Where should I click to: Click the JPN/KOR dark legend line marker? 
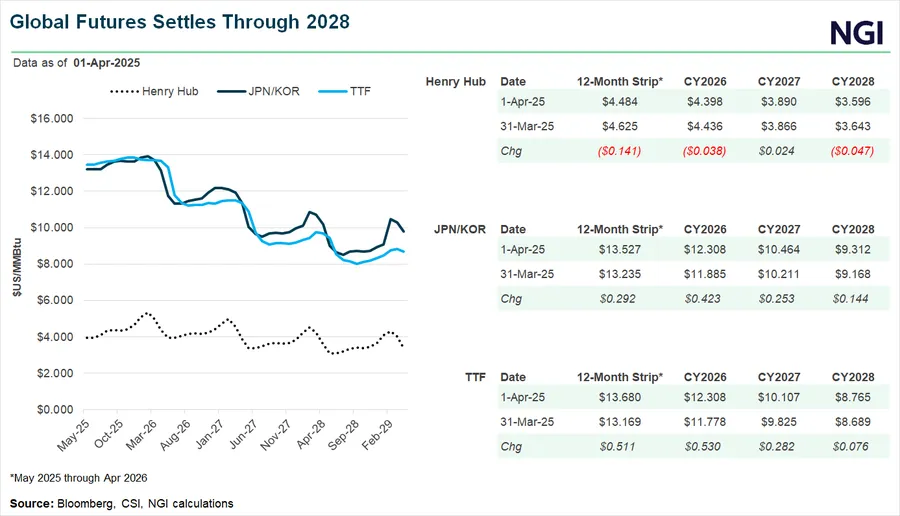tap(231, 91)
